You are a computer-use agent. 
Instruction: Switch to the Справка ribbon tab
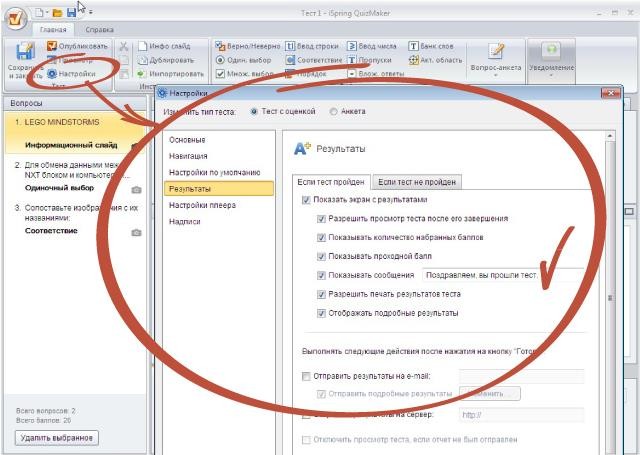tap(99, 29)
